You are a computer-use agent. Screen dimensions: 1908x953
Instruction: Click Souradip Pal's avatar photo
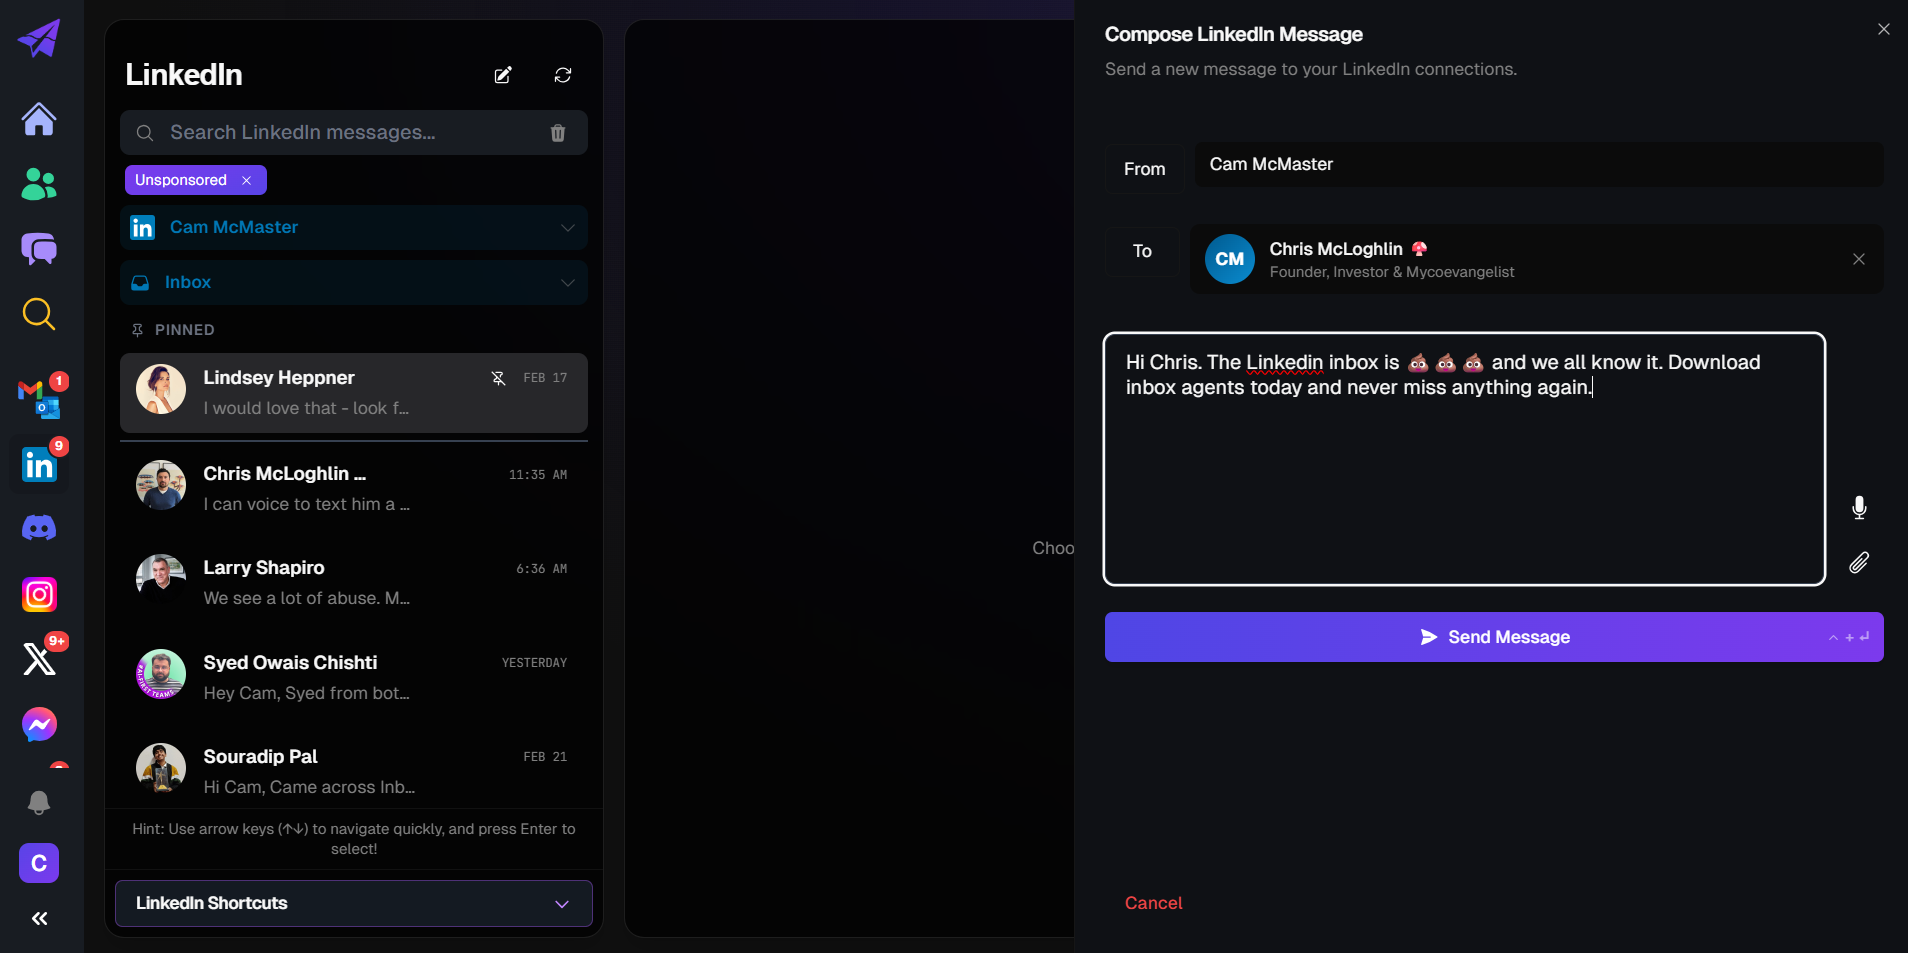(161, 768)
